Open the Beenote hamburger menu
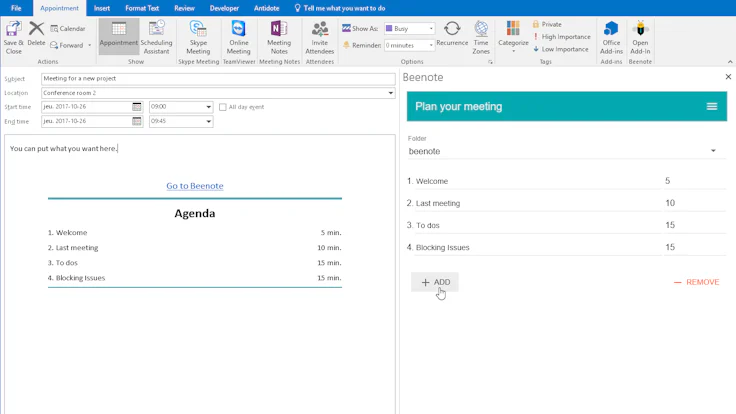Screen dimensions: 736x414 click(712, 107)
